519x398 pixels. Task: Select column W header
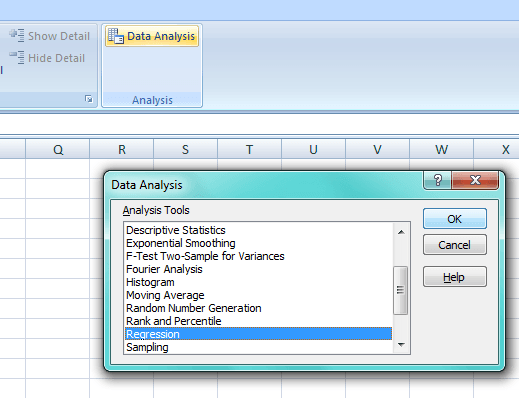pos(442,149)
